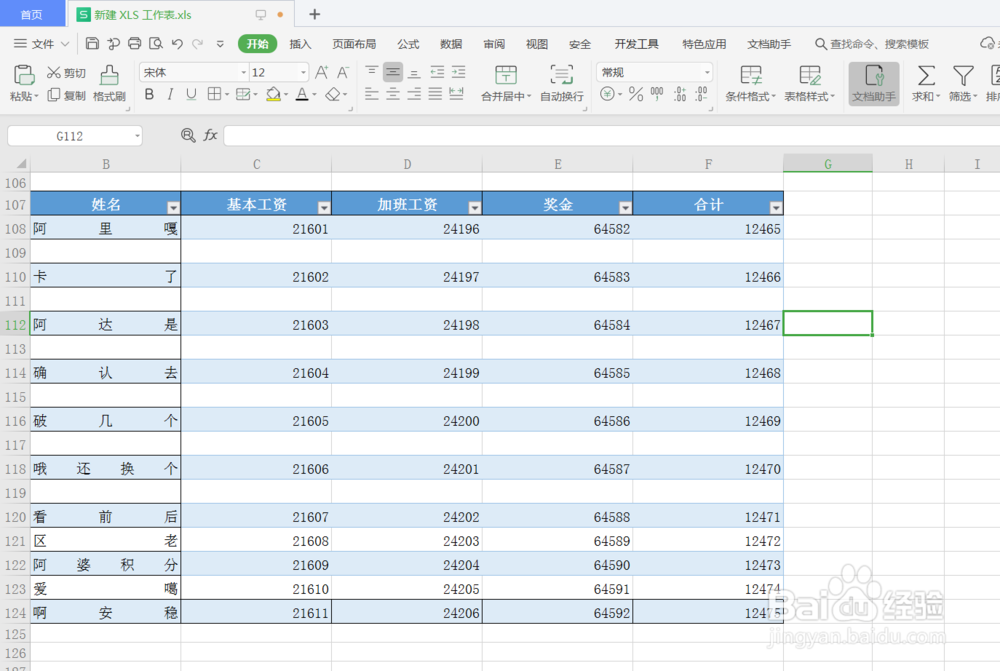Undo the last action

click(177, 43)
